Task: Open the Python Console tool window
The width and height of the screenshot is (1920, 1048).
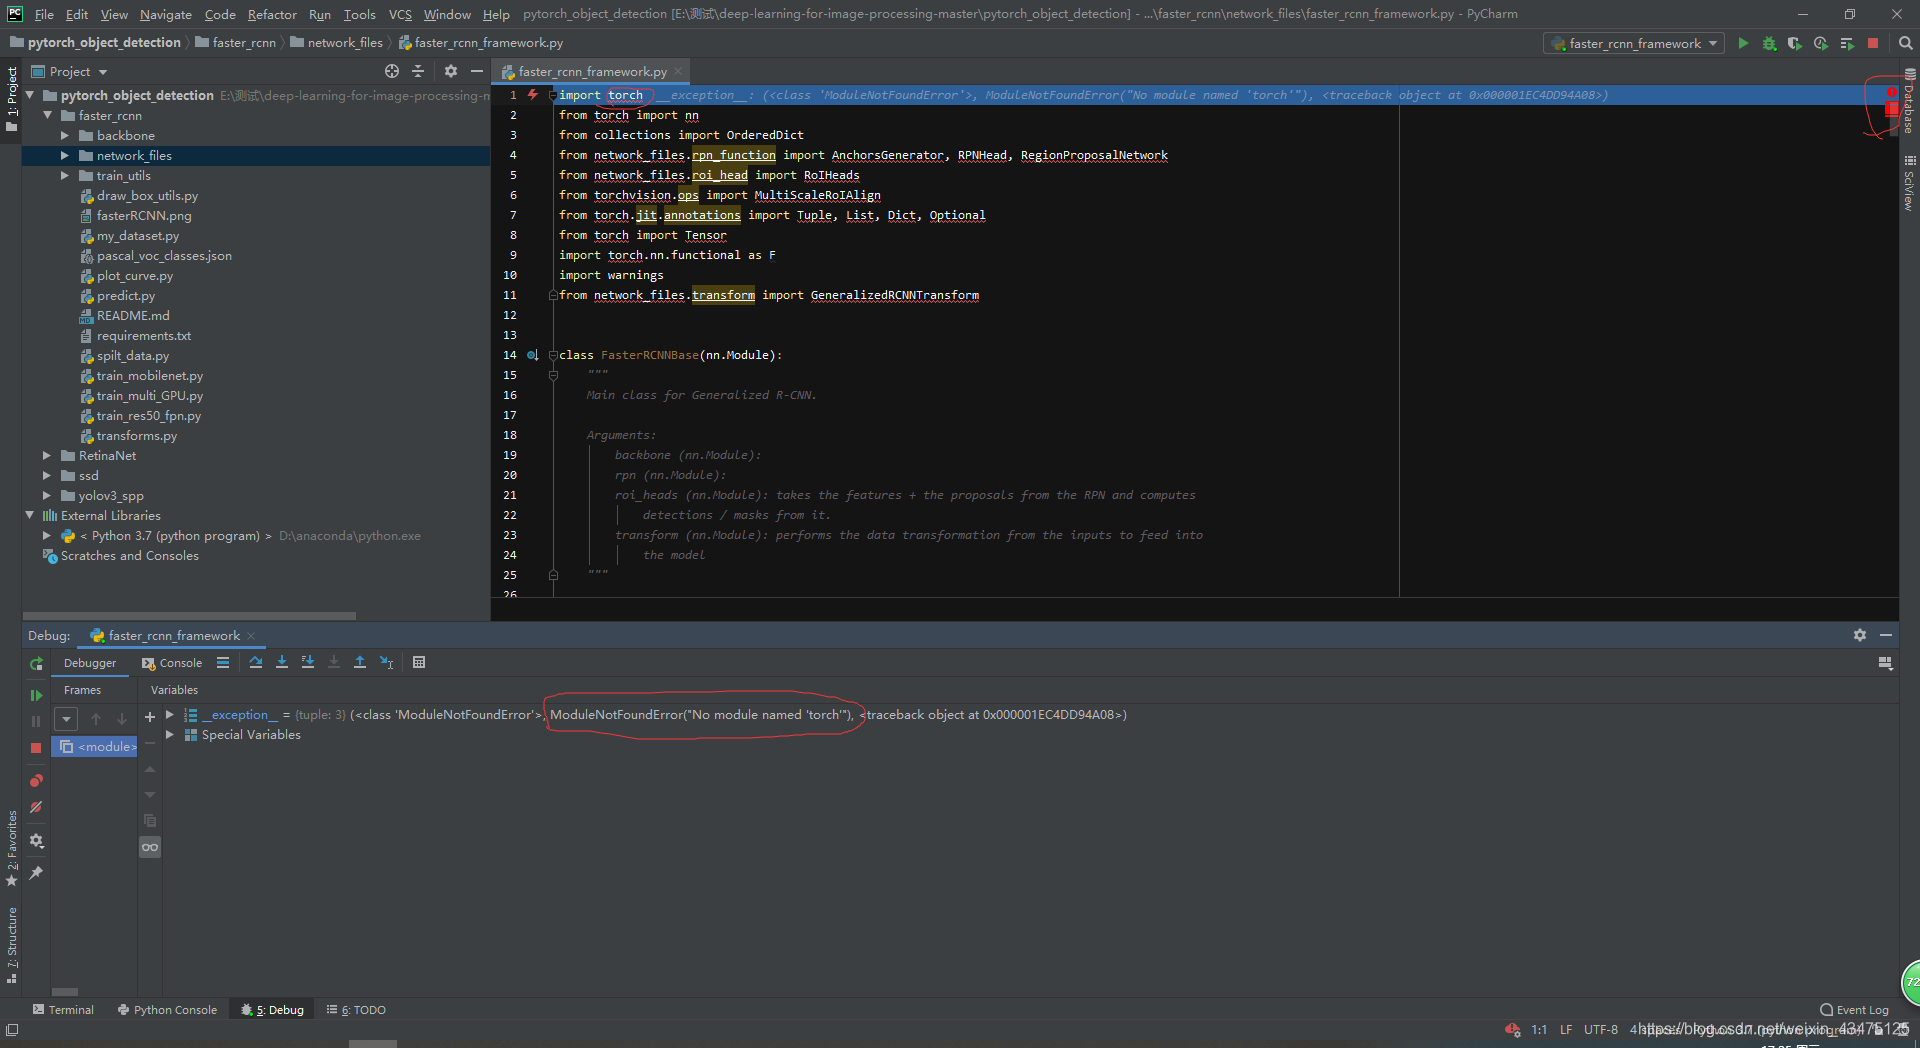Action: click(x=167, y=1010)
